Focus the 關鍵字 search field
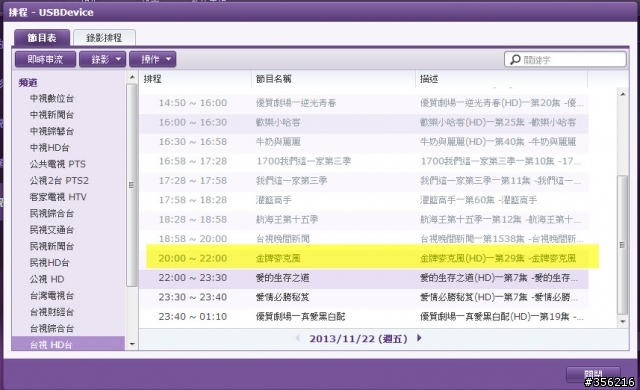Screen dimensions: 640x390 pyautogui.click(x=565, y=60)
